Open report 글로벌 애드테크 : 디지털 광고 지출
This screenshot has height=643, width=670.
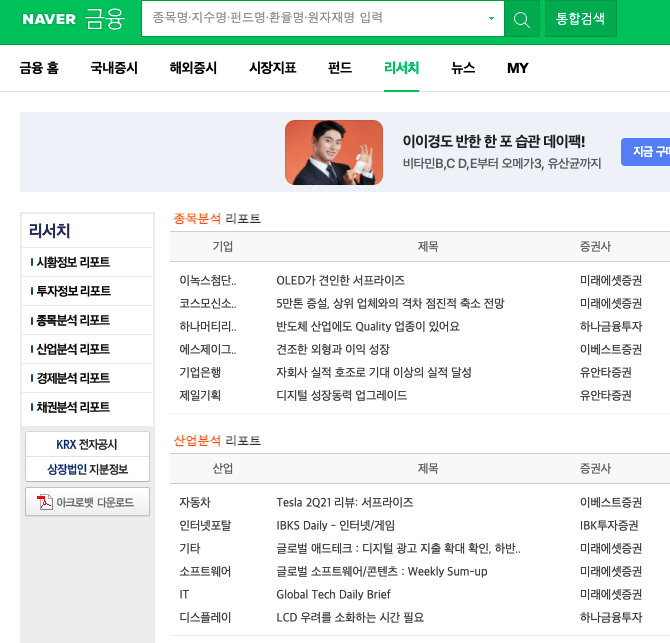tap(398, 549)
